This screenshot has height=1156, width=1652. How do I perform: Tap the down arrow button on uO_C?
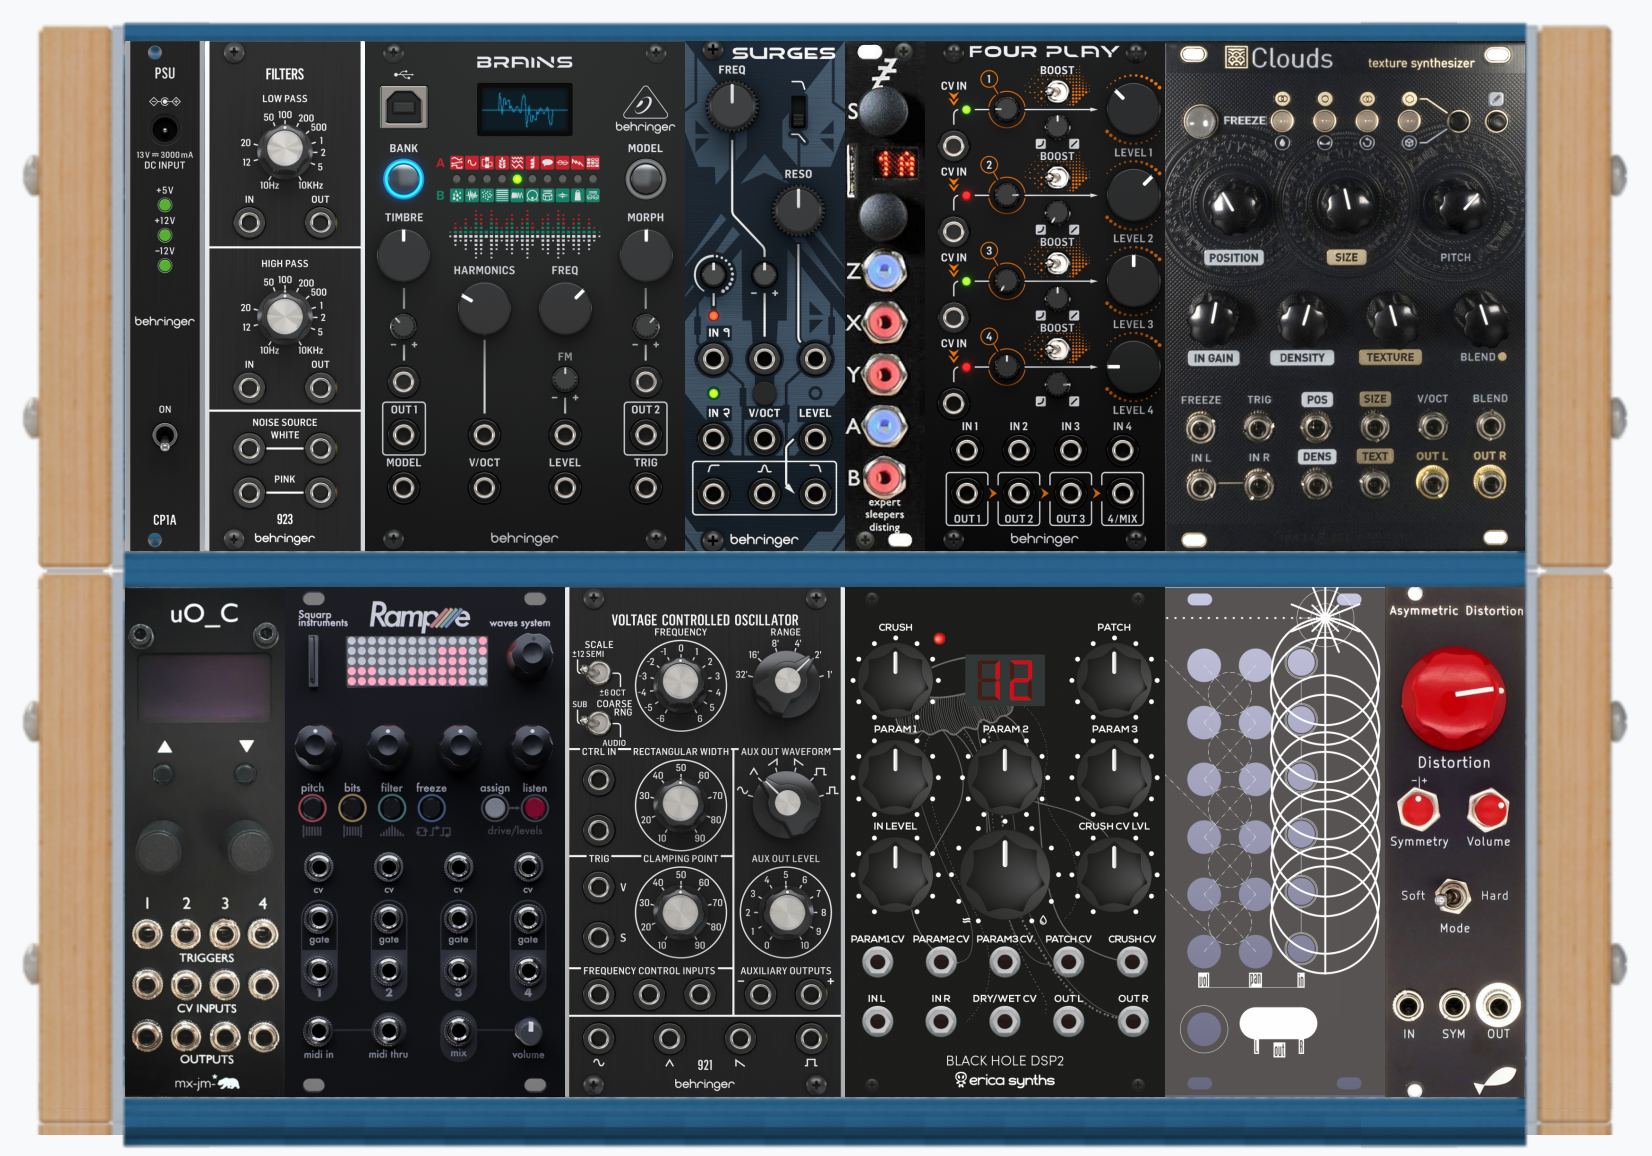pyautogui.click(x=246, y=773)
